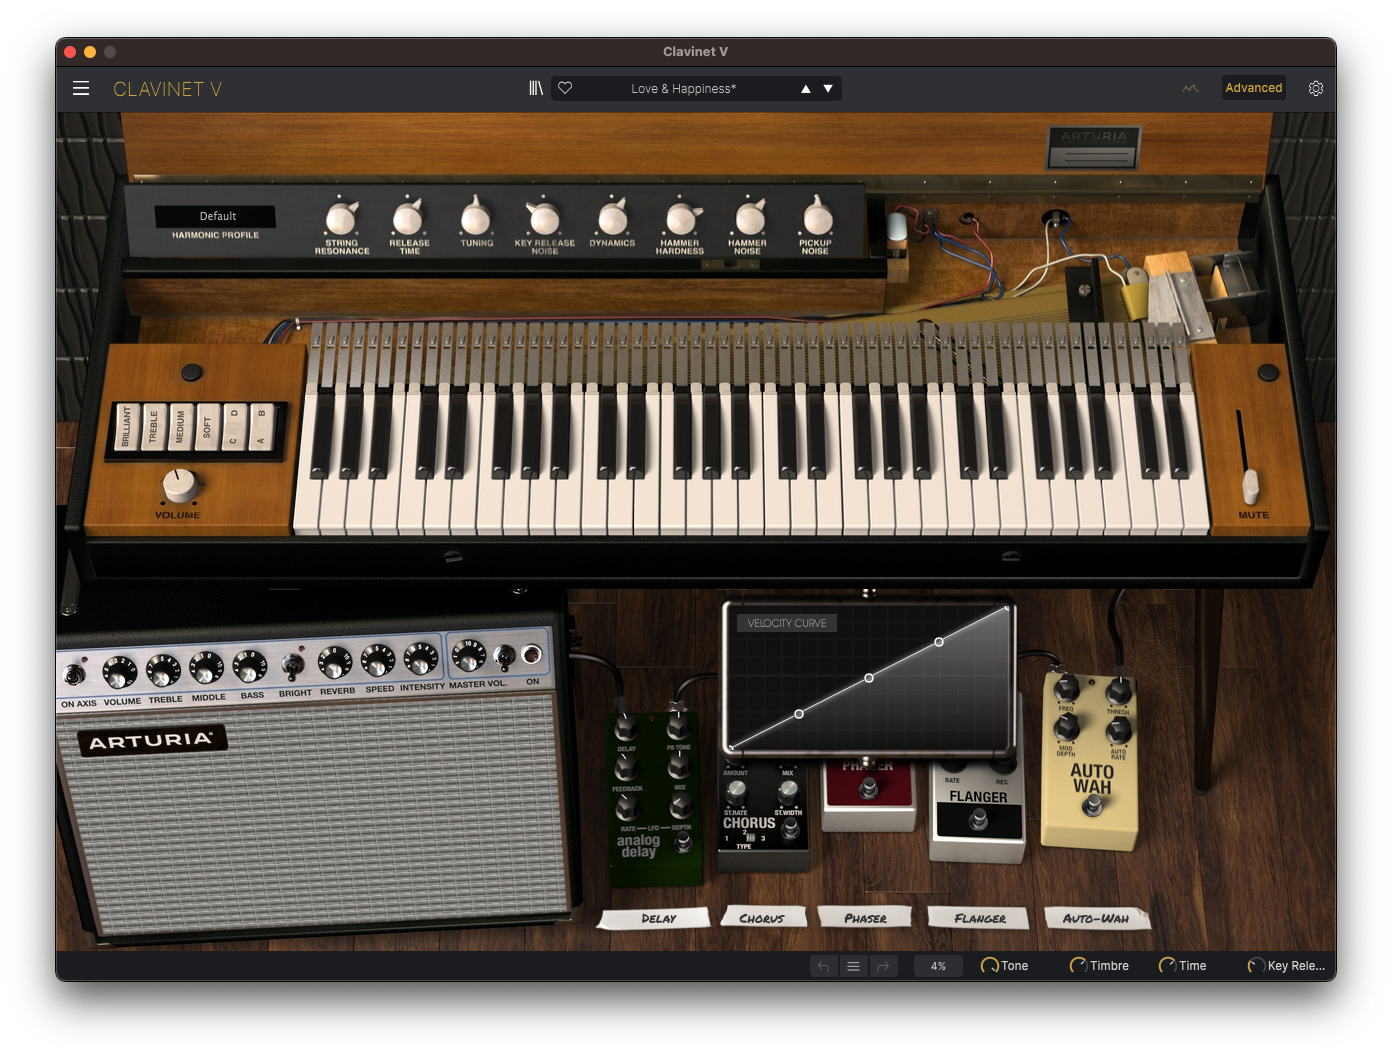This screenshot has height=1055, width=1392.
Task: Toggle the Soft rocker switch
Action: (x=207, y=427)
